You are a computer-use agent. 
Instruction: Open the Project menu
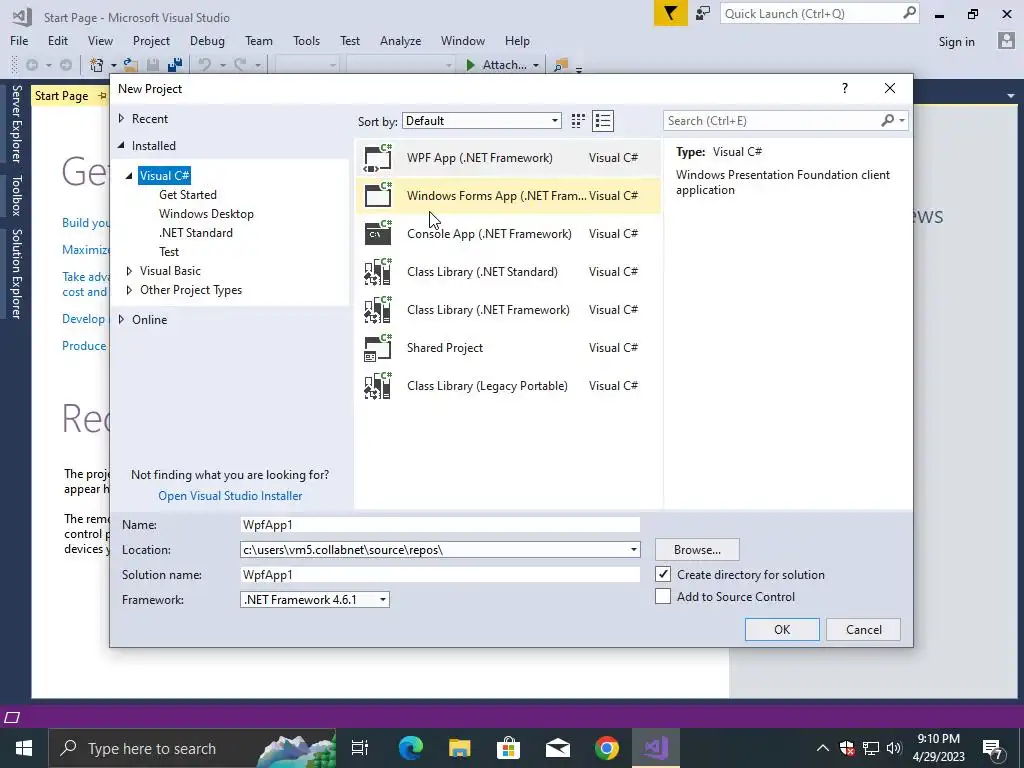point(151,40)
